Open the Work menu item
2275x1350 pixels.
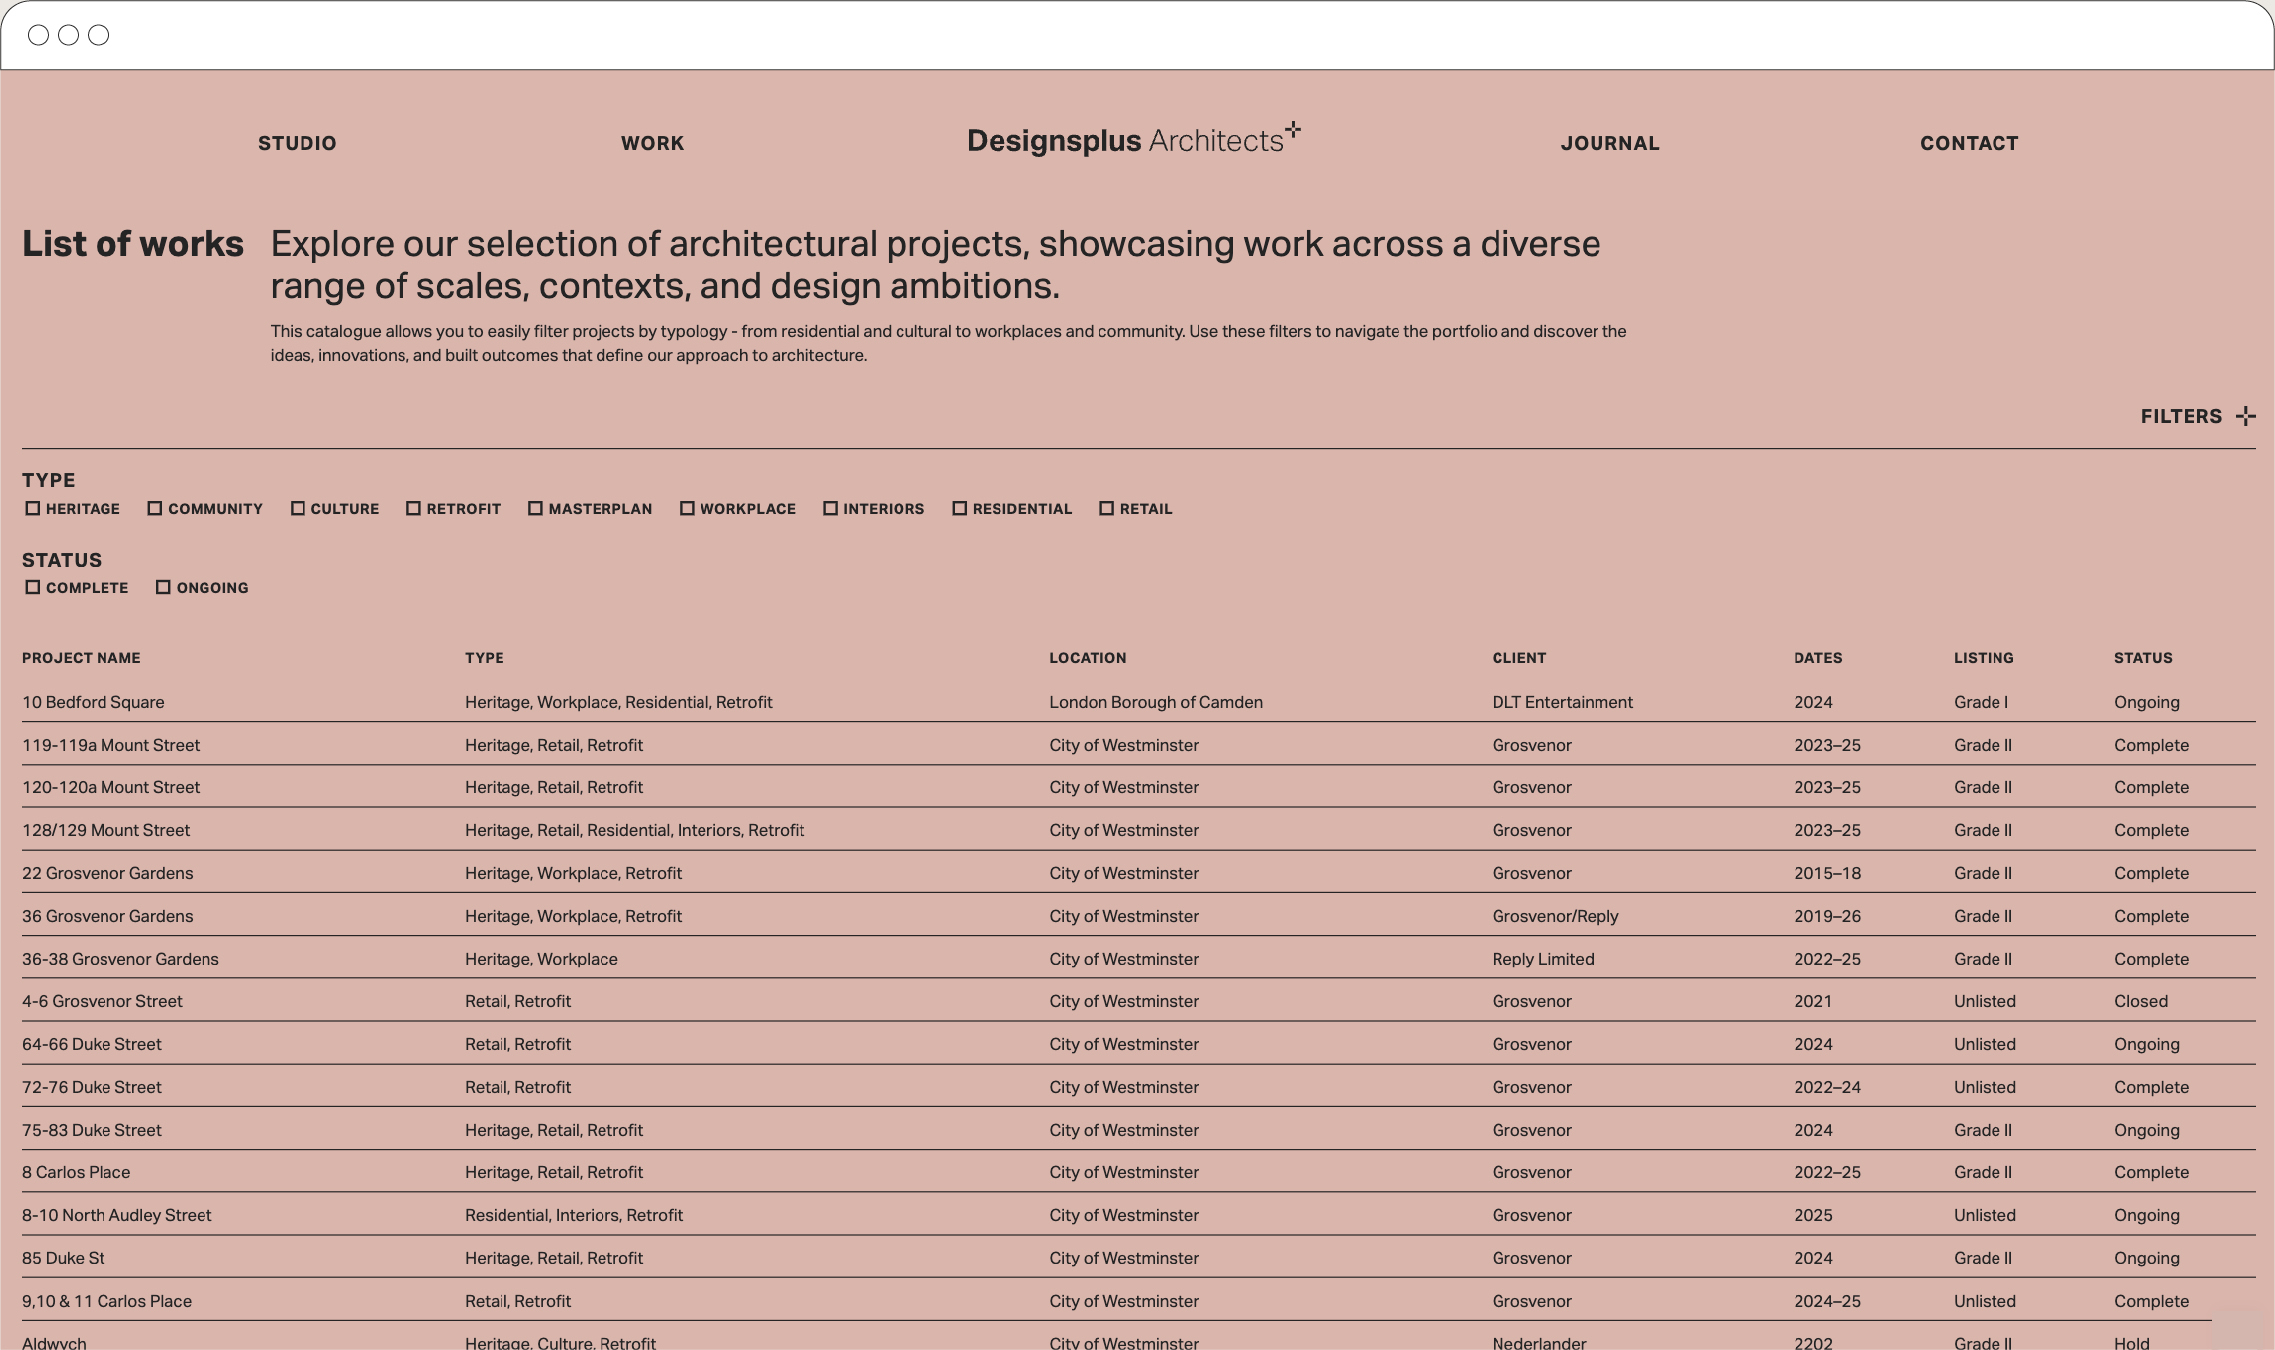click(652, 143)
